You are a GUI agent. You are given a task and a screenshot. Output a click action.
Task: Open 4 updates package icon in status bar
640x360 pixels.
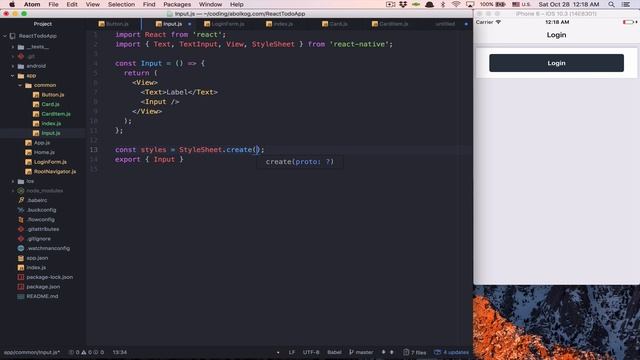pos(451,352)
